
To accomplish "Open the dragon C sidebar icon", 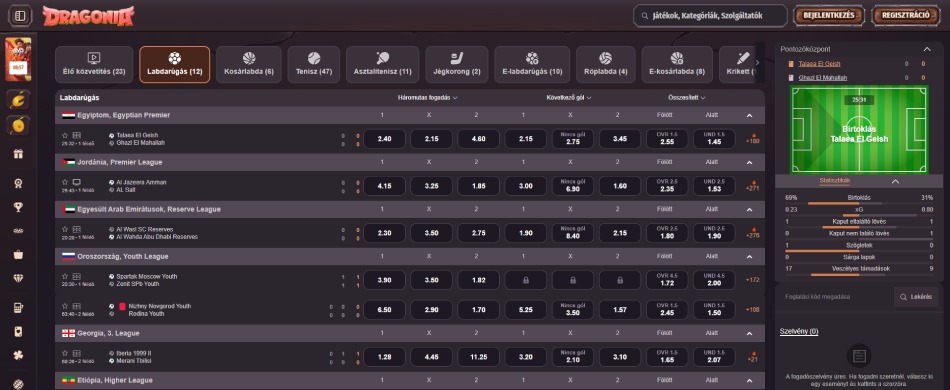I will (x=18, y=99).
